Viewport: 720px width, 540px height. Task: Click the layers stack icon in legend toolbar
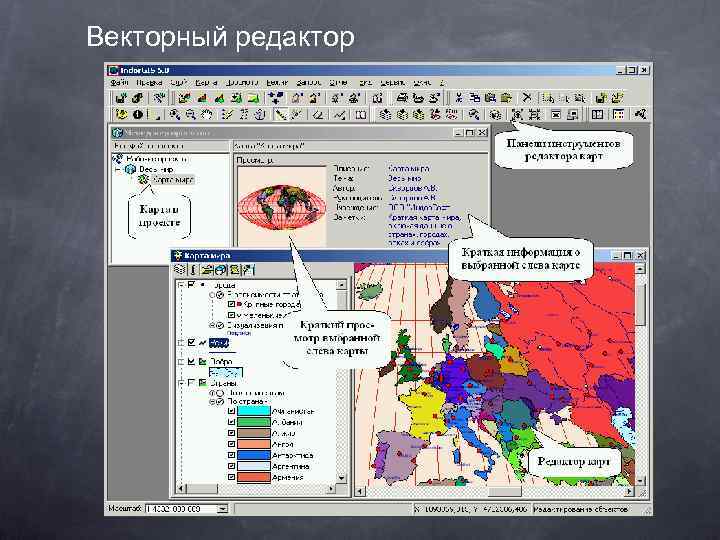(180, 270)
